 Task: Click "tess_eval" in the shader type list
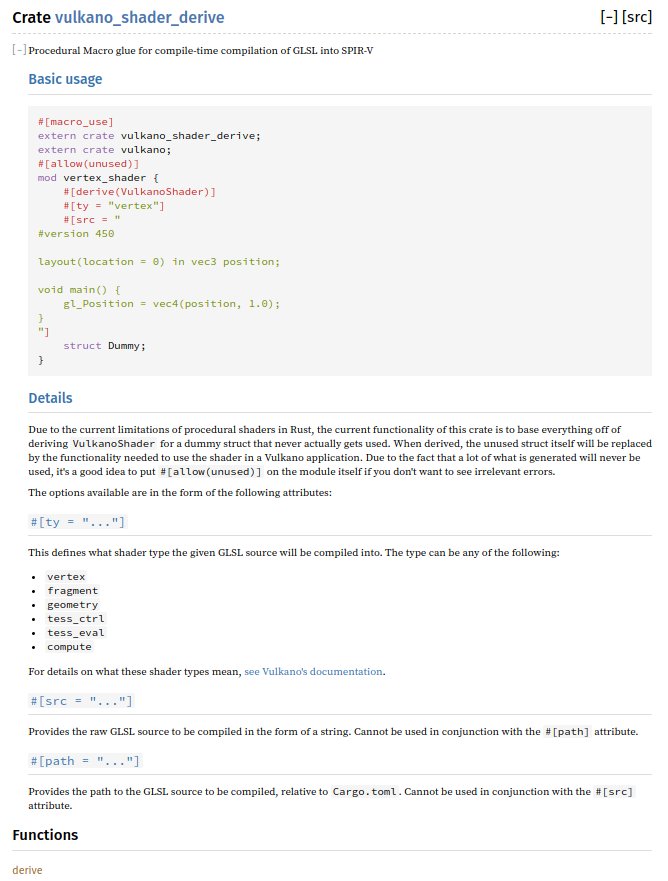click(76, 633)
